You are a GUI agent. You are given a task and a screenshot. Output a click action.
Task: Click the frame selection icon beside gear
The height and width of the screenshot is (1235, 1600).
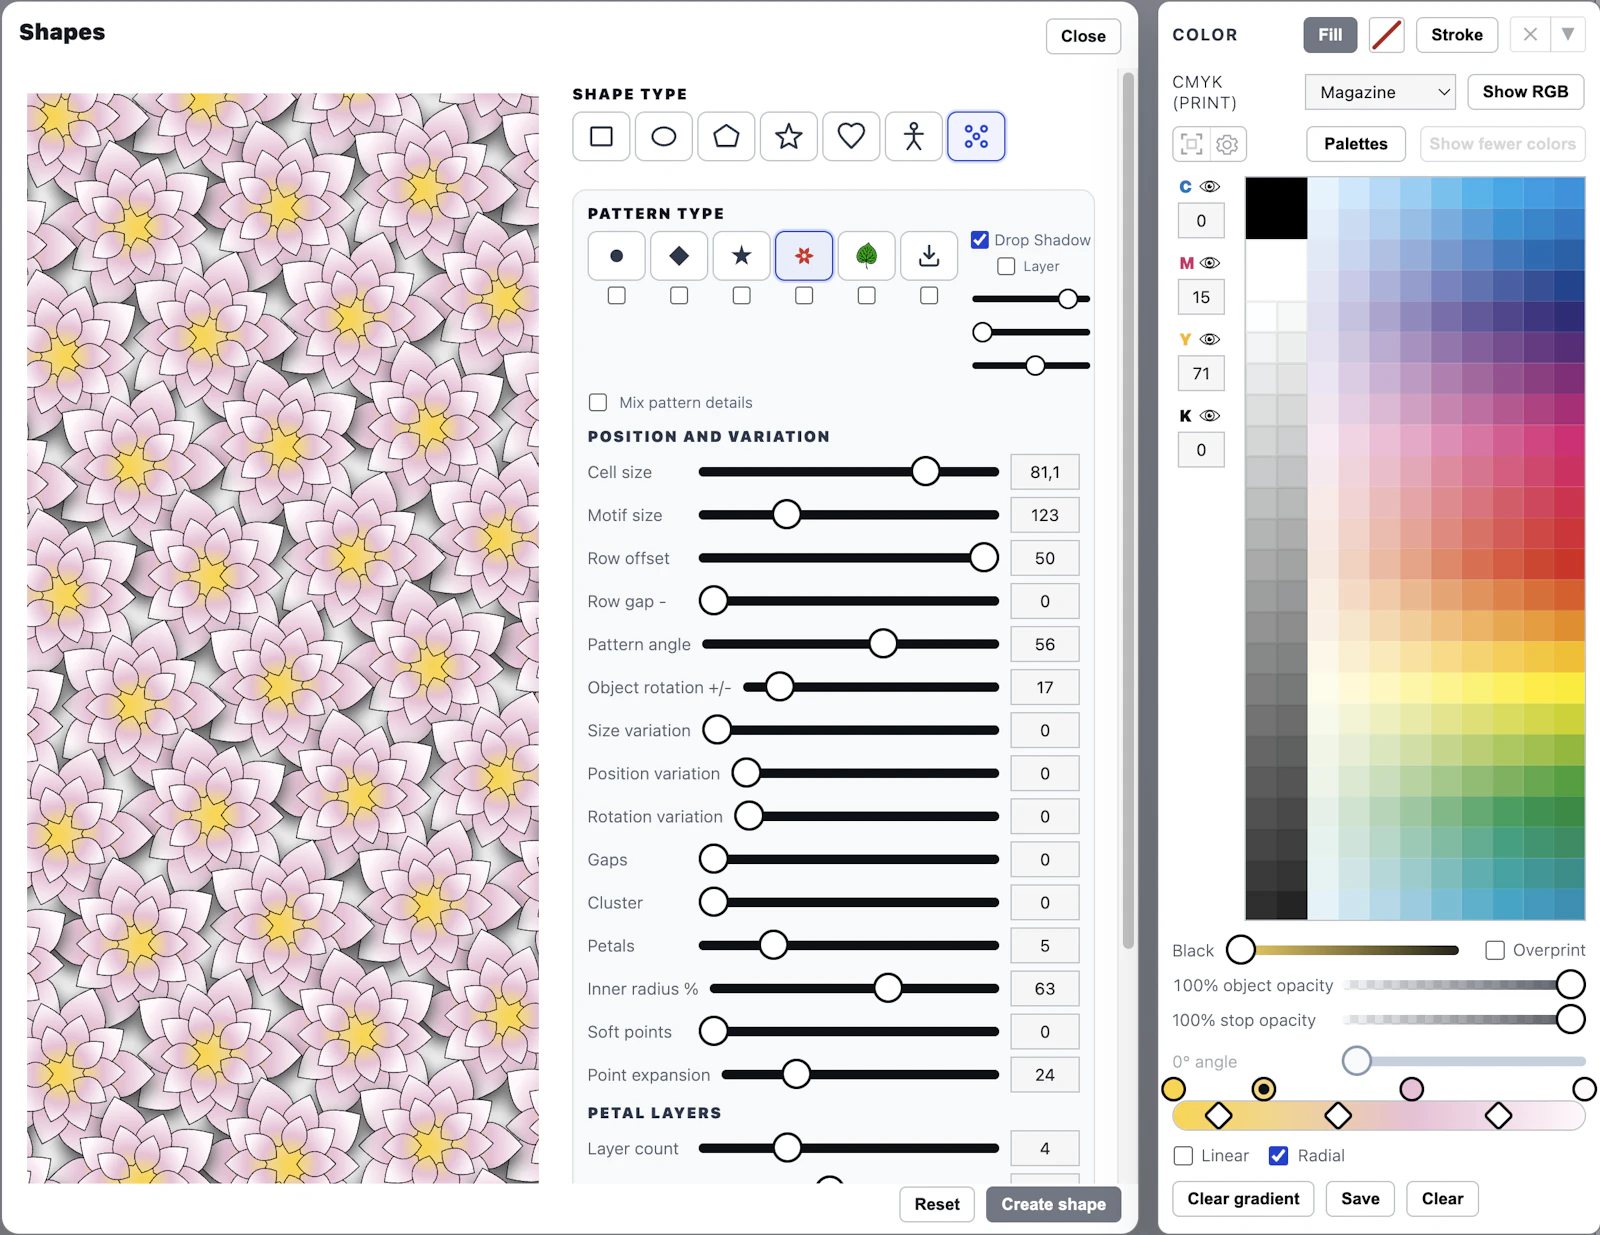point(1191,144)
